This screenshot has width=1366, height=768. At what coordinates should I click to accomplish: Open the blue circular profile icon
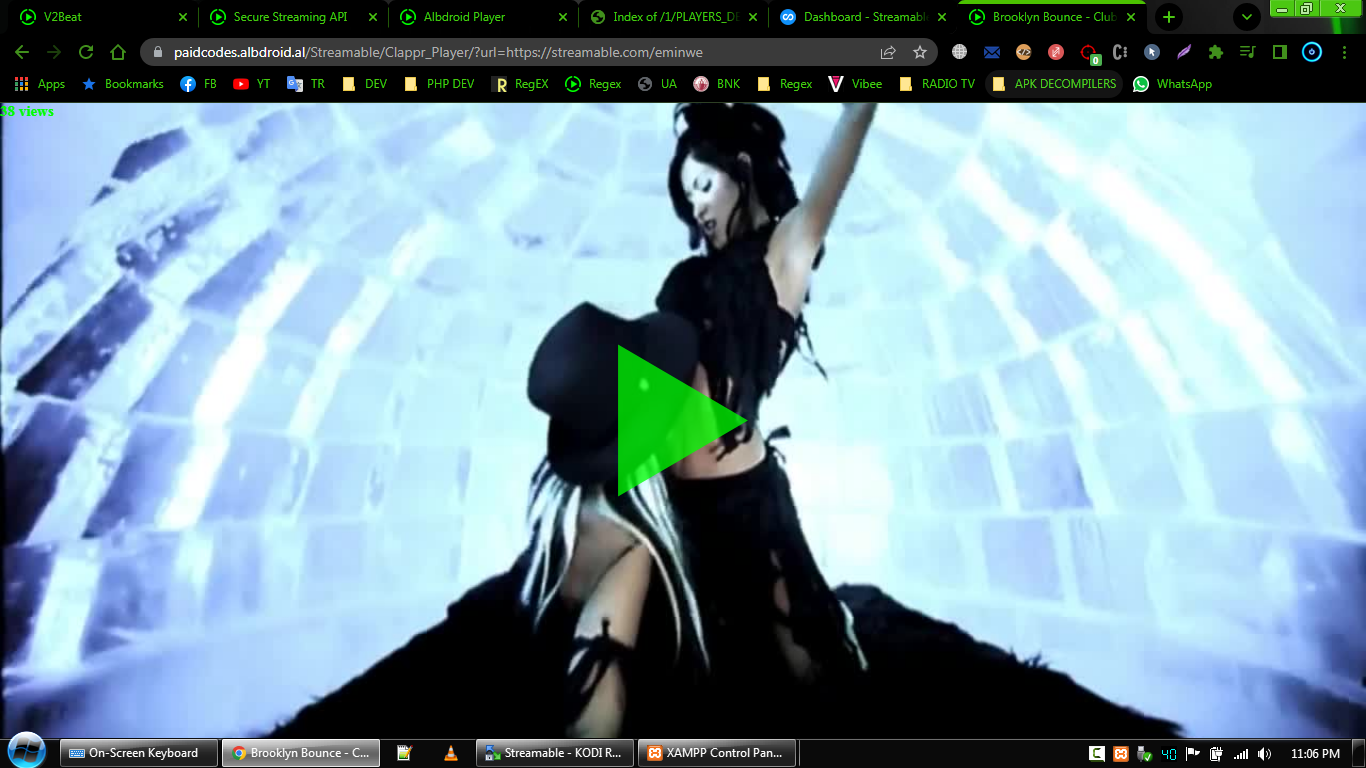[1312, 52]
